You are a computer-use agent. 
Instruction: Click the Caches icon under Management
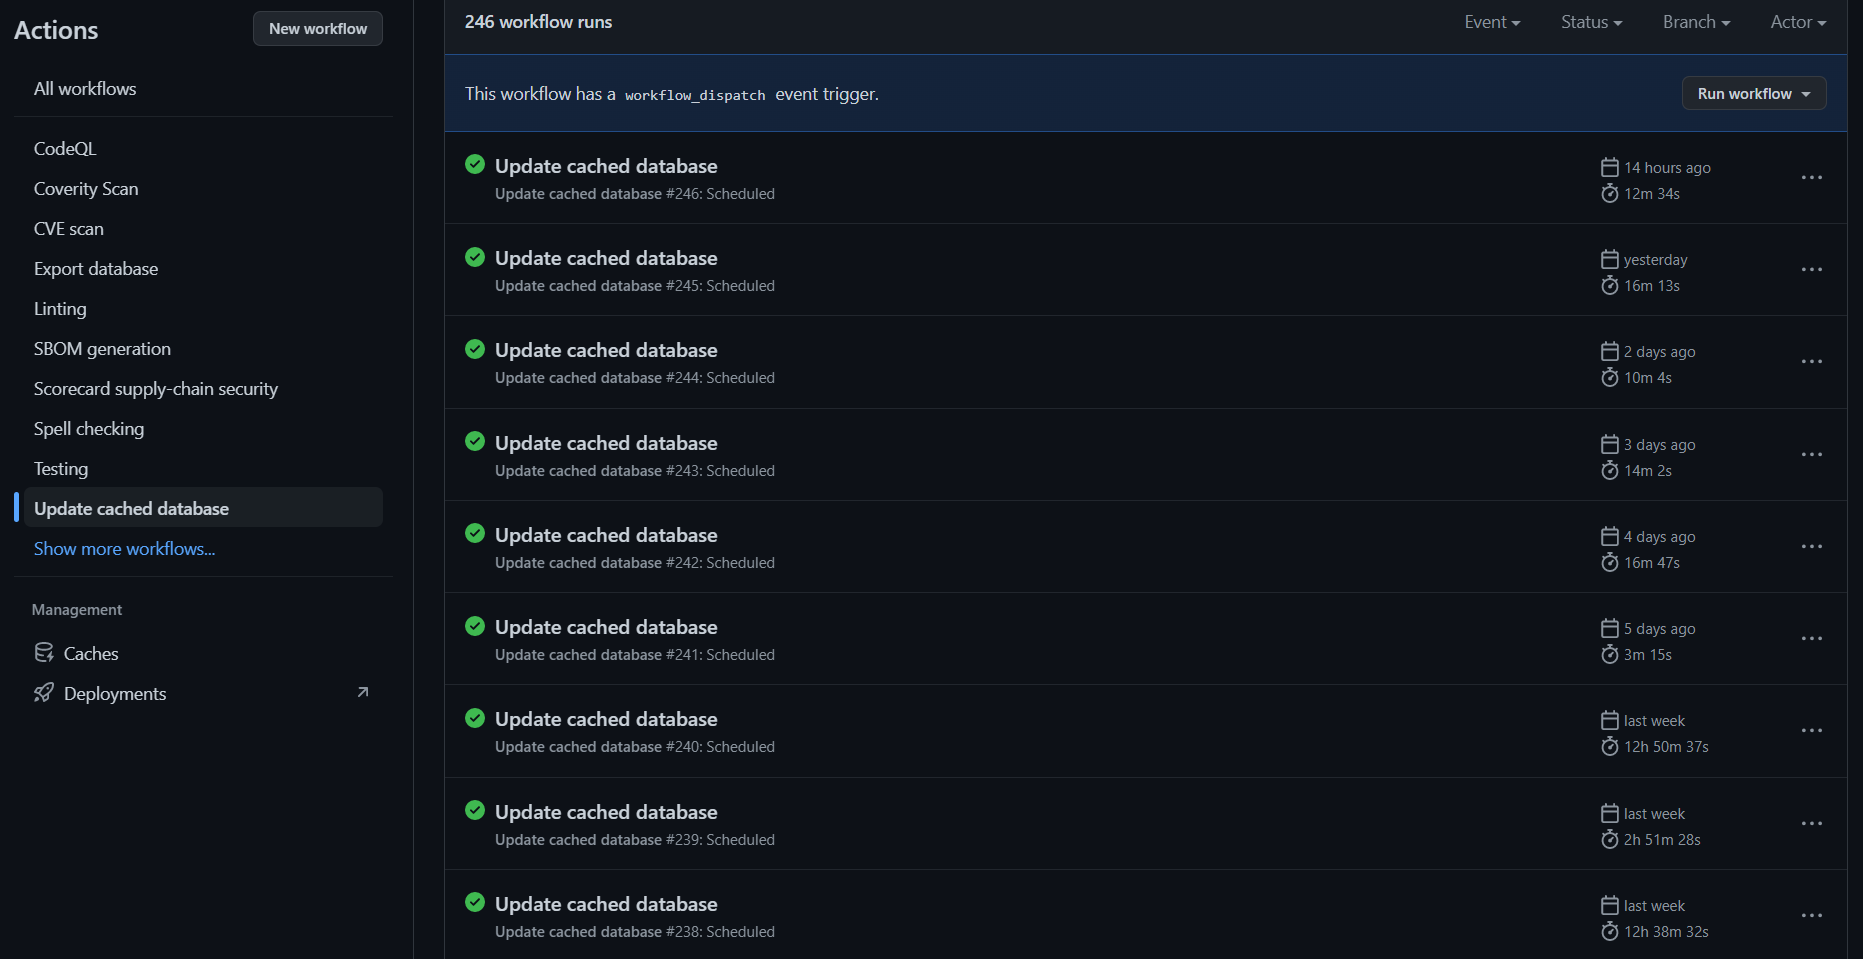tap(45, 652)
